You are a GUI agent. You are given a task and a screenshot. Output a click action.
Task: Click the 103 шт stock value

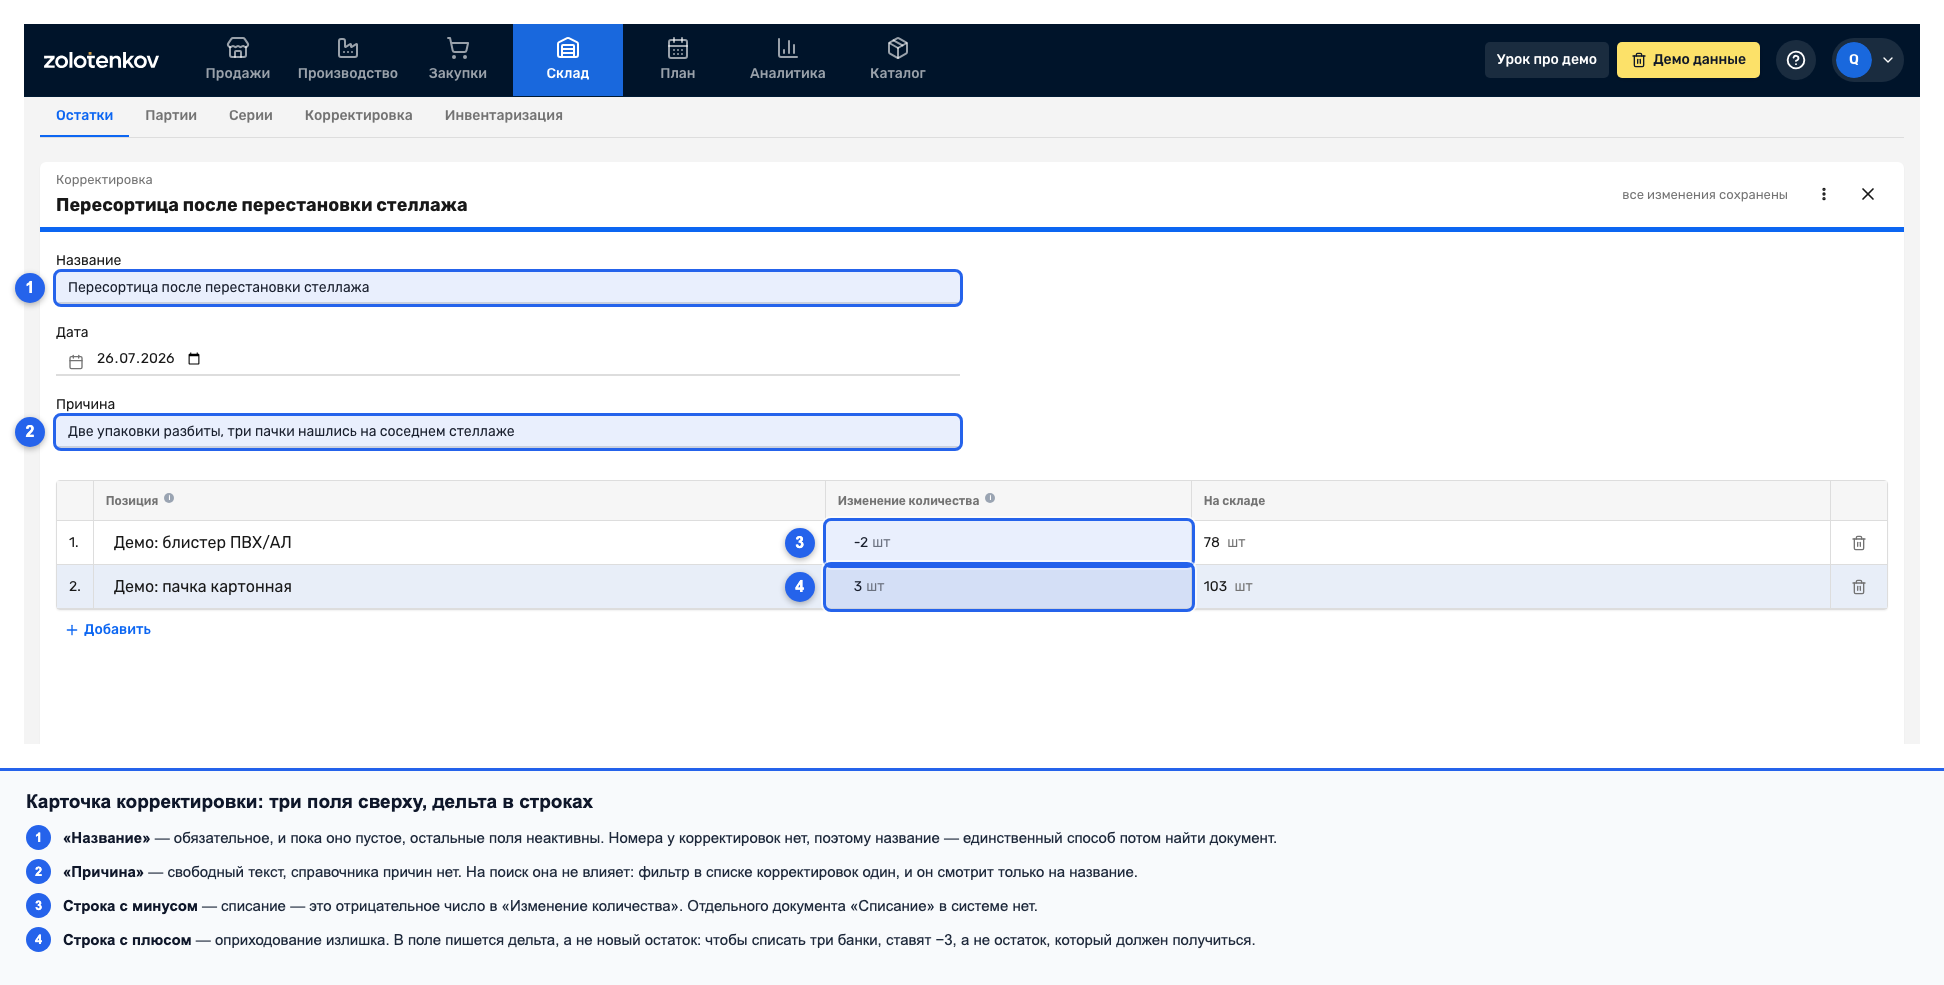(1228, 587)
